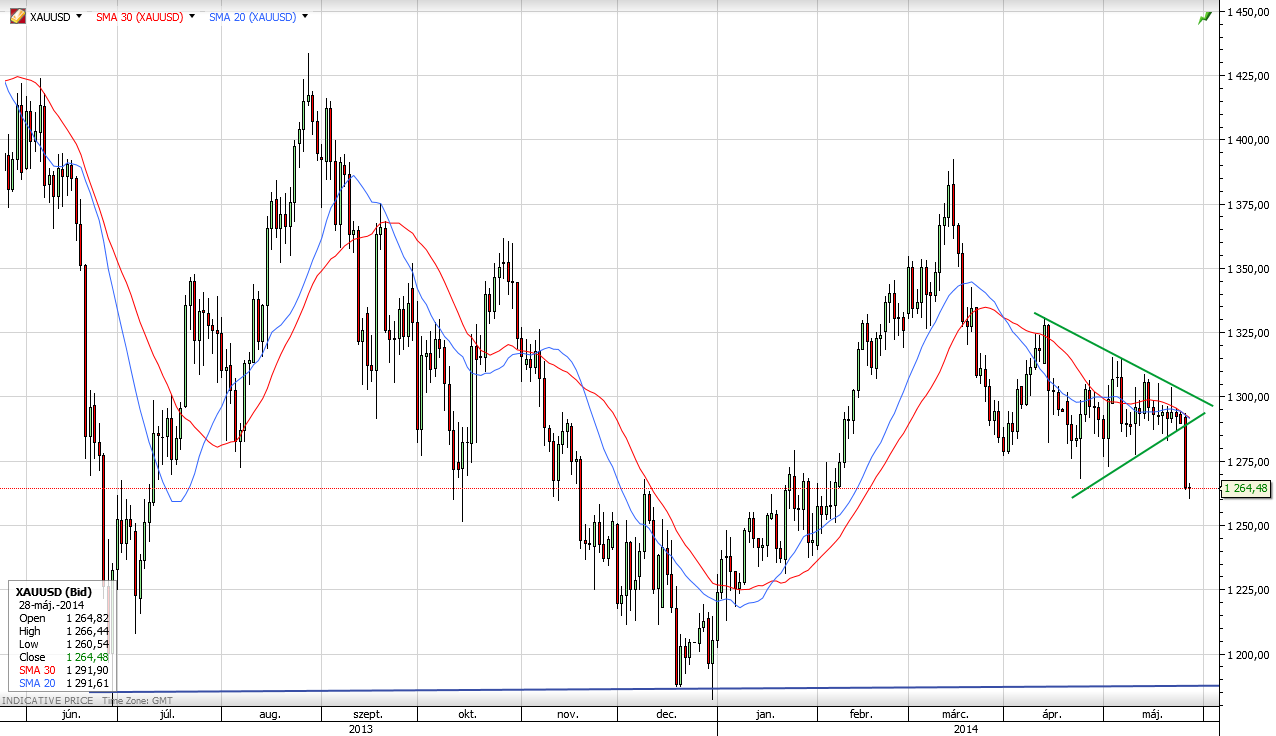Click the red SMA 30 (XAUUSD) label
Screen dimensions: 1276x736
coord(140,17)
